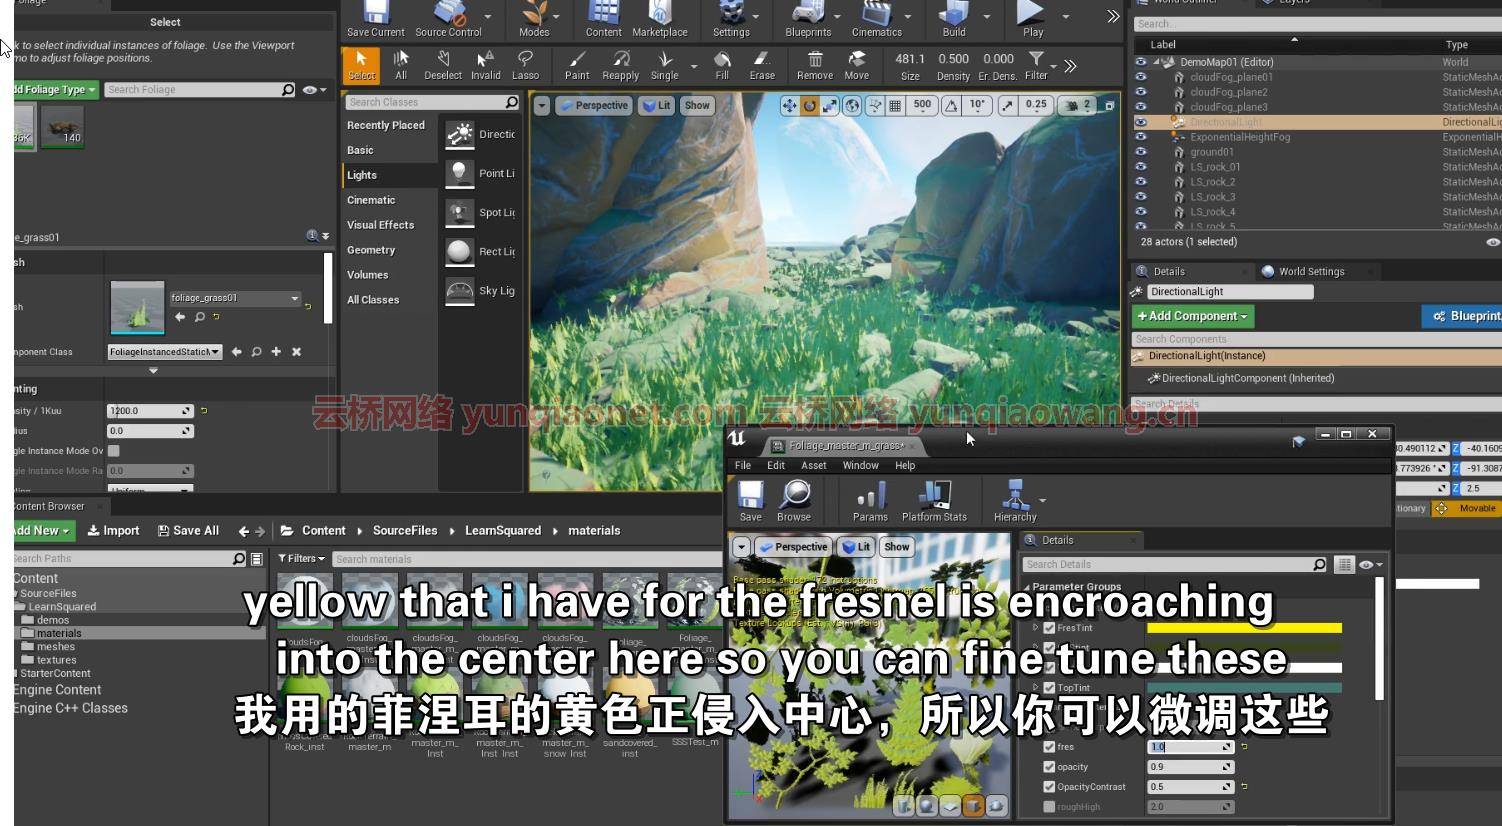The image size is (1502, 826).
Task: Open Asset menu in material editor
Action: click(814, 466)
